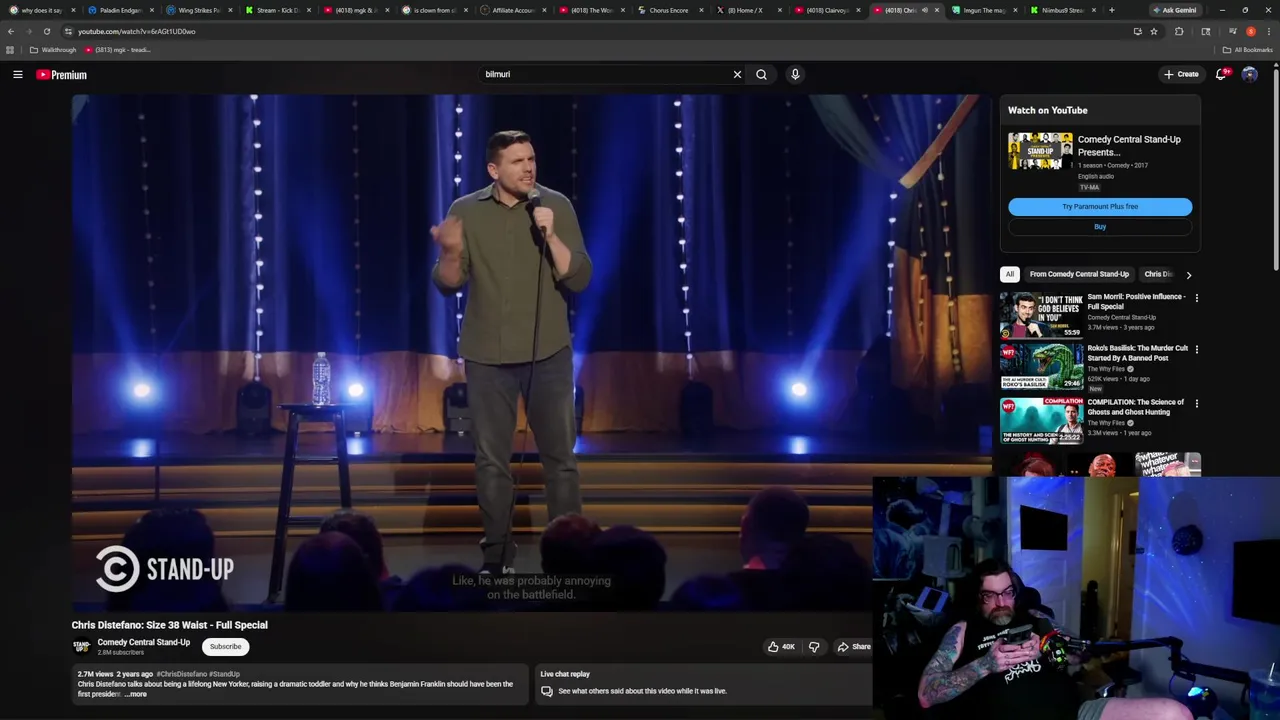The height and width of the screenshot is (720, 1280).
Task: Expand the video description with ...more
Action: point(136,694)
